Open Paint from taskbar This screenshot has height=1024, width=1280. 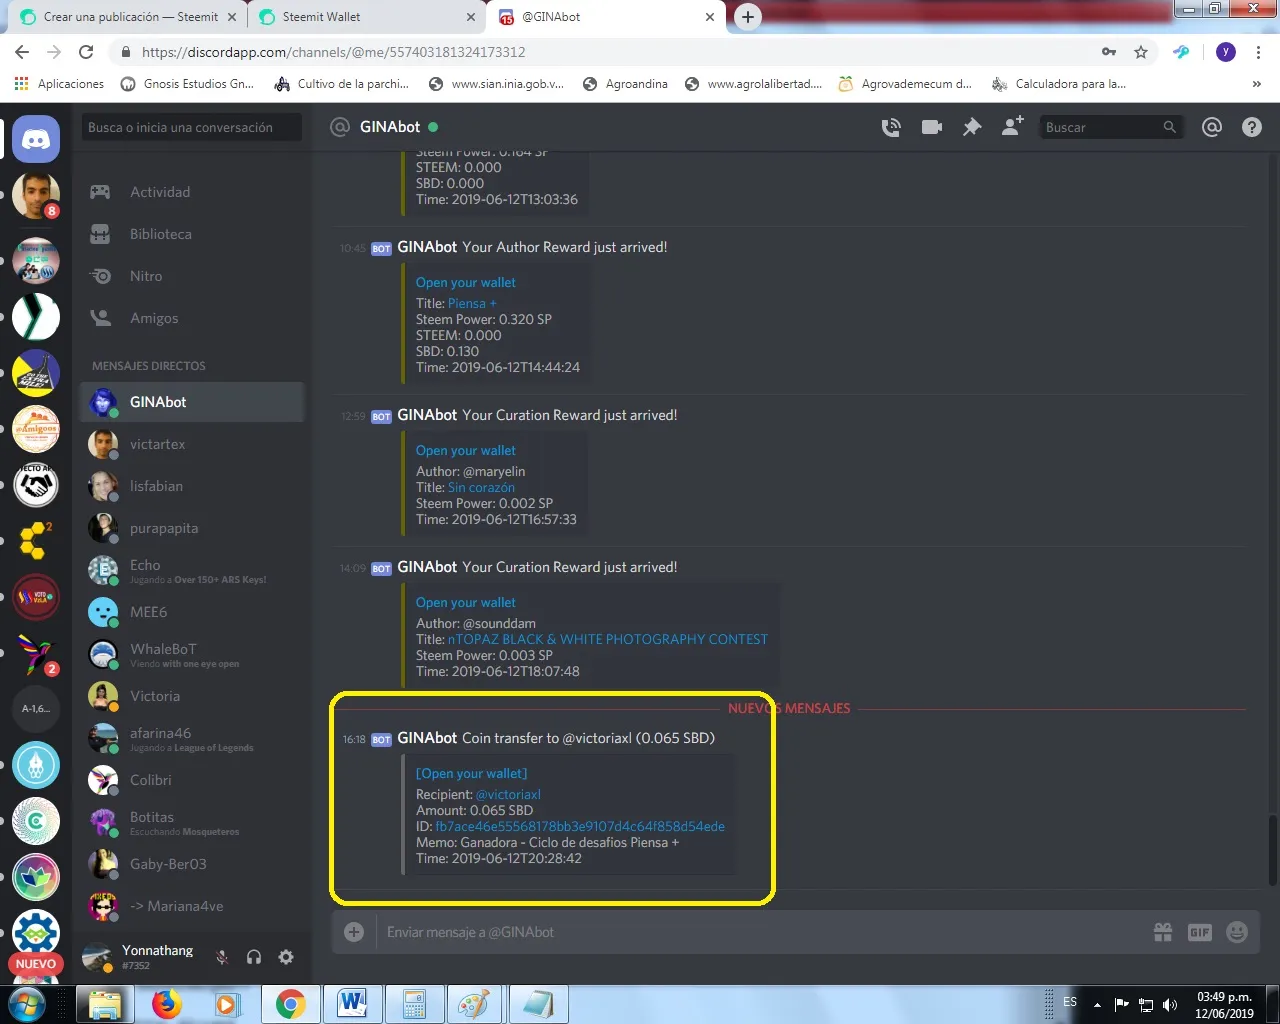pyautogui.click(x=475, y=1004)
